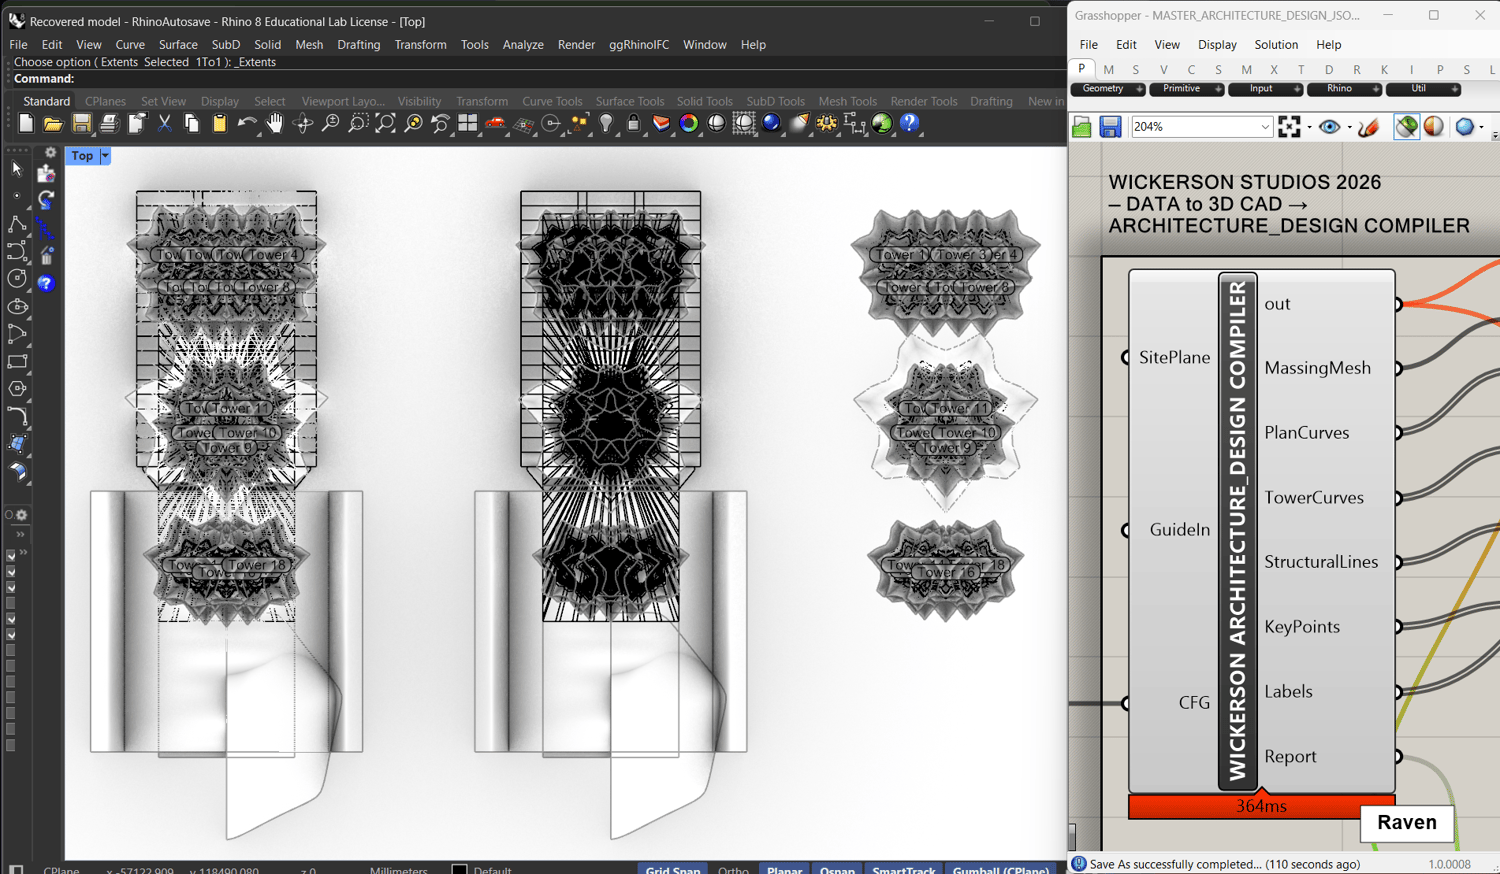Screen dimensions: 1500x874
Task: Toggle Osnap in the status bar
Action: point(837,869)
